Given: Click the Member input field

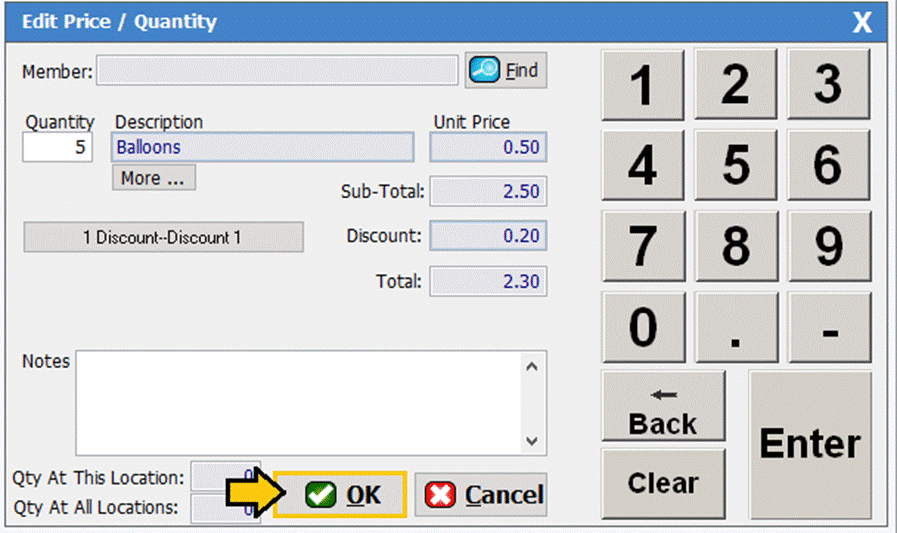Looking at the screenshot, I should (277, 71).
